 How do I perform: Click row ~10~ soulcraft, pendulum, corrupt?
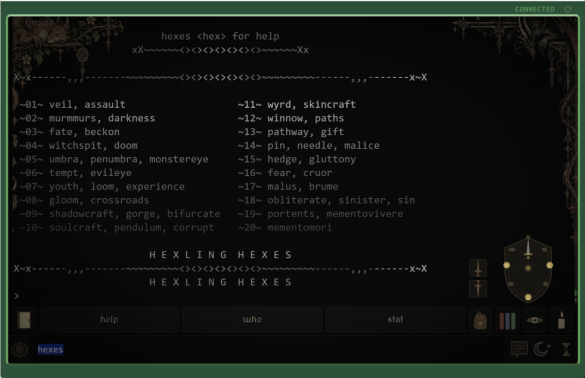point(117,228)
